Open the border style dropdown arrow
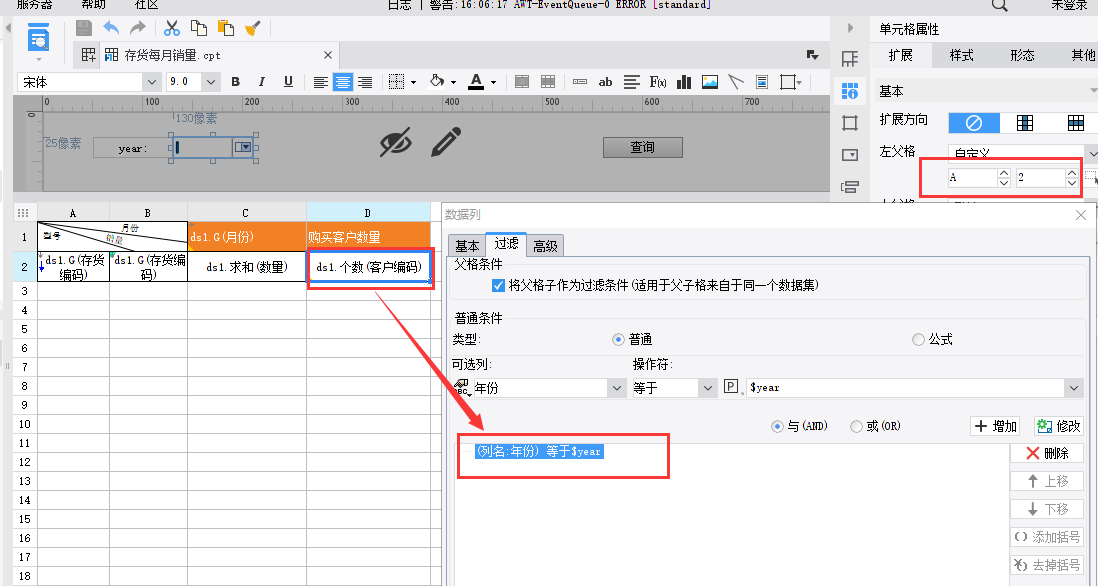The width and height of the screenshot is (1098, 586). click(x=413, y=82)
